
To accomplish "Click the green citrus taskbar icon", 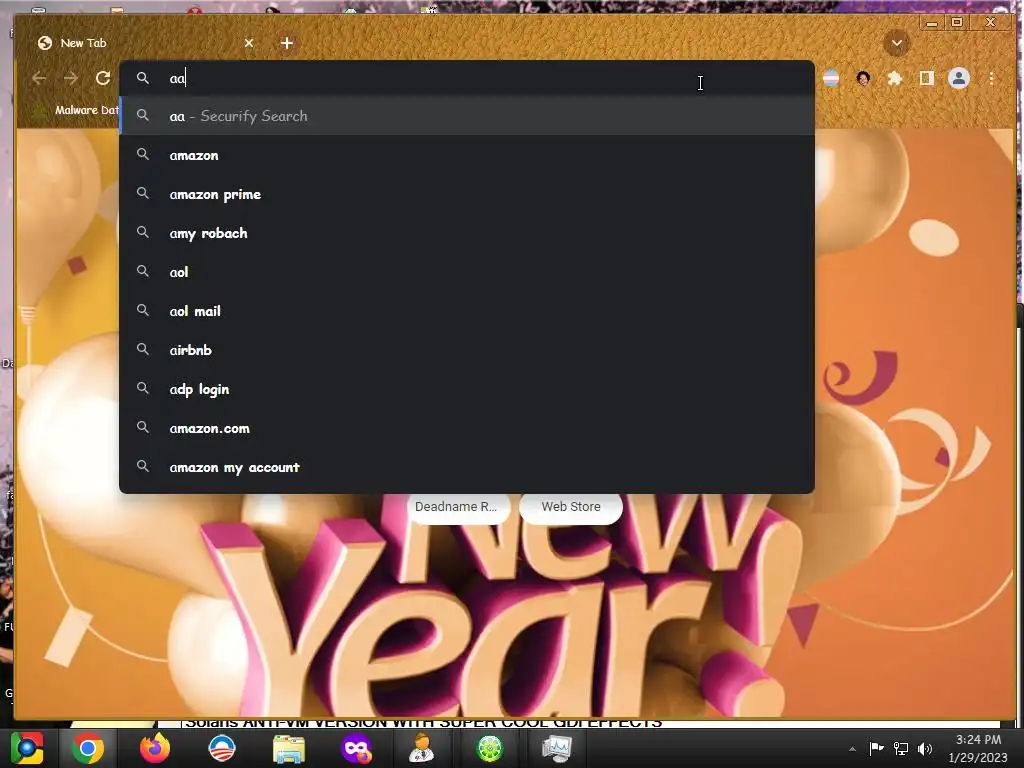I will 490,748.
